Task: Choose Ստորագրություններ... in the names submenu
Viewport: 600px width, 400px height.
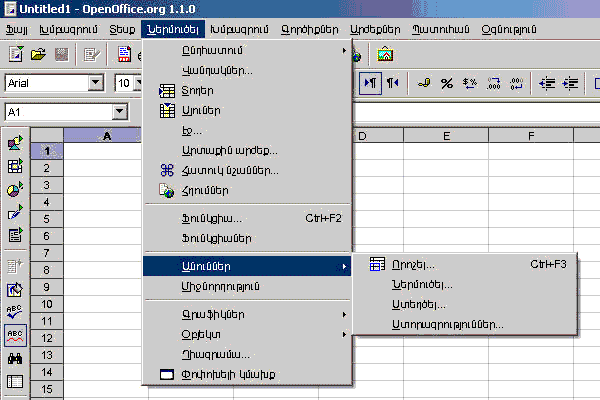Action: [464, 325]
